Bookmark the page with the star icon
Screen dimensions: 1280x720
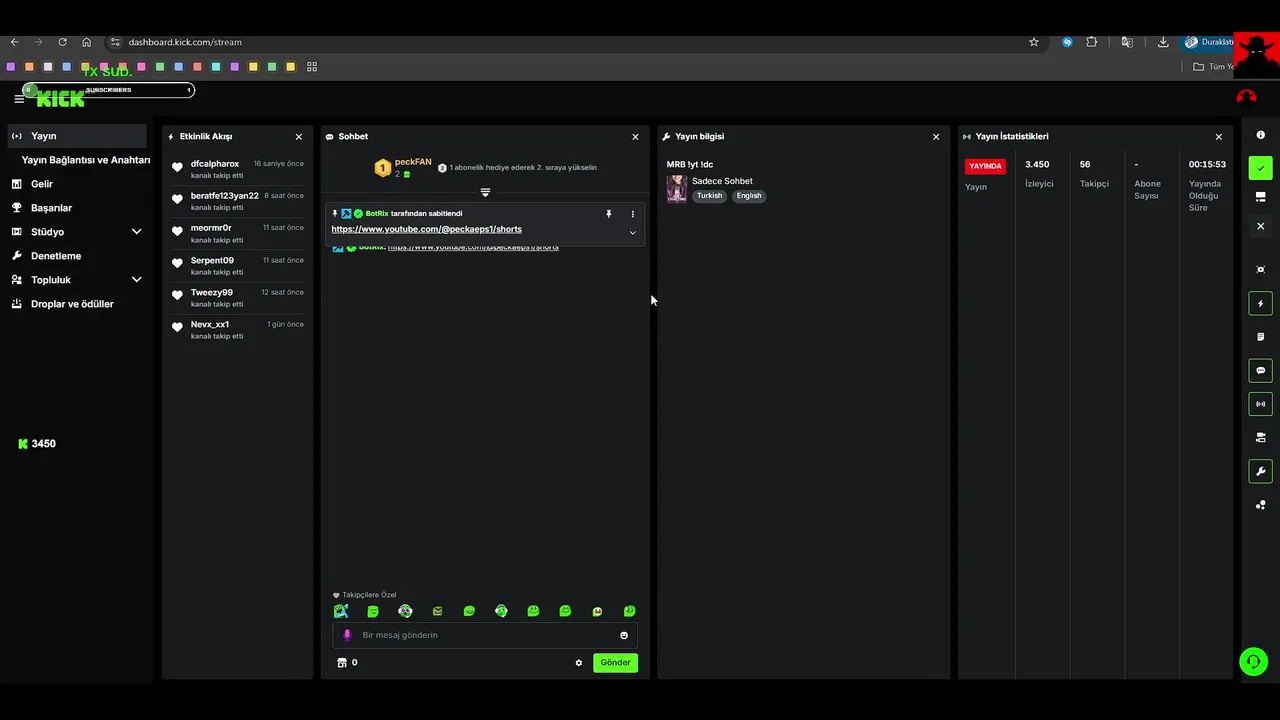[x=1034, y=42]
